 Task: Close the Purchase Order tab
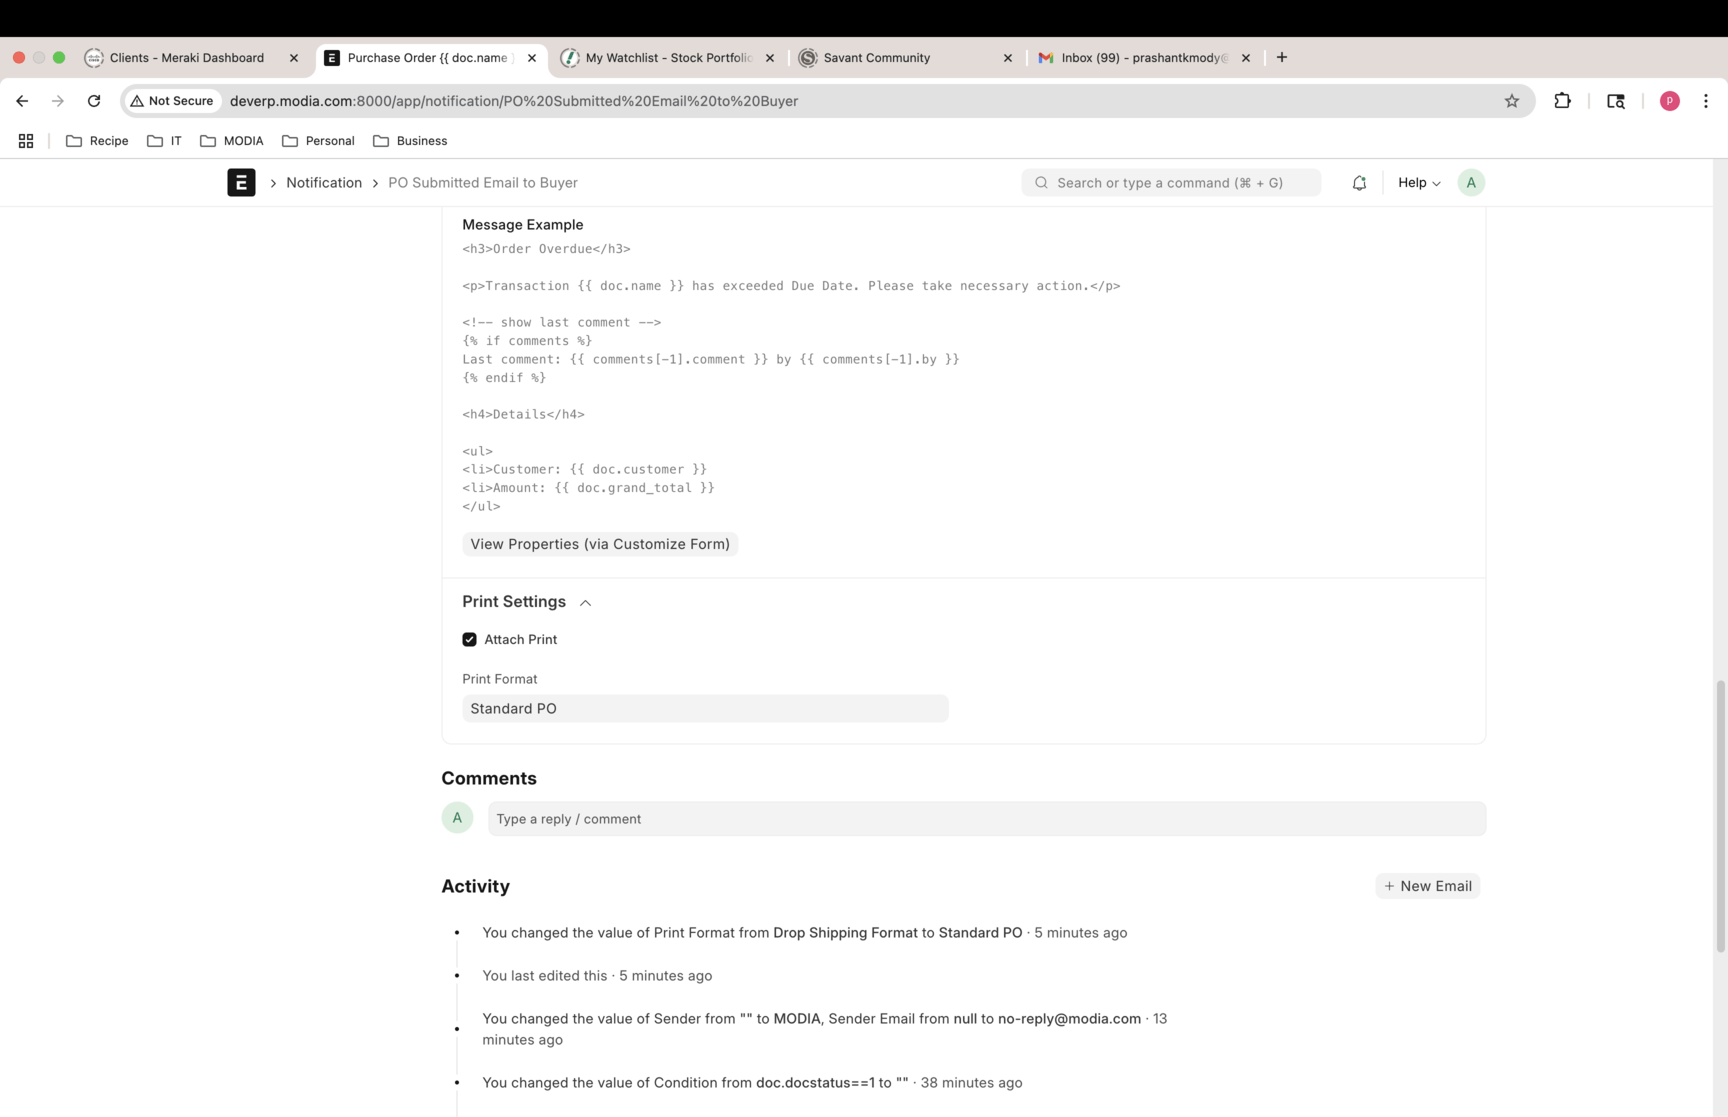coord(532,58)
